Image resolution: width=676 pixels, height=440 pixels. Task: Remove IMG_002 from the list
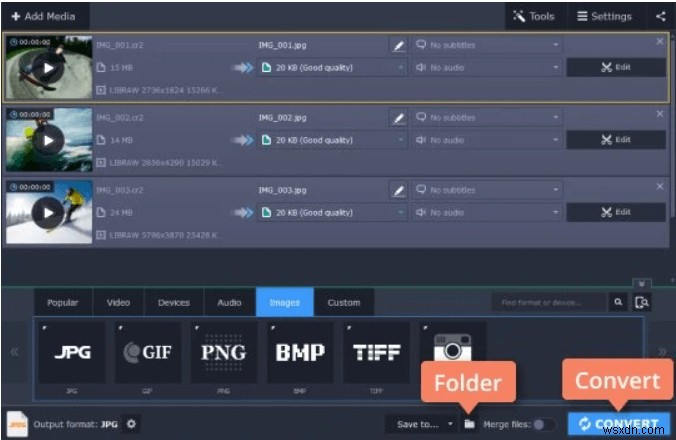660,114
